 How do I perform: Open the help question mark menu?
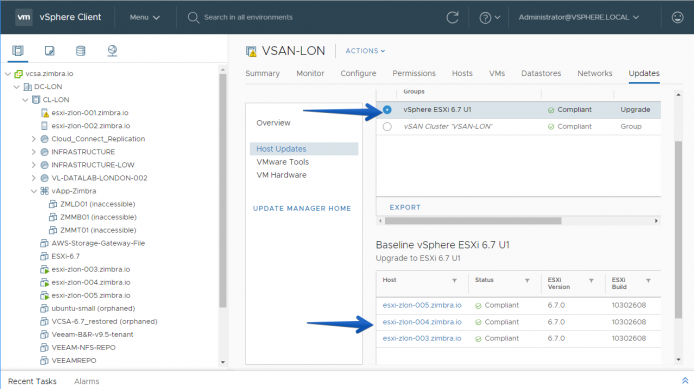point(490,18)
